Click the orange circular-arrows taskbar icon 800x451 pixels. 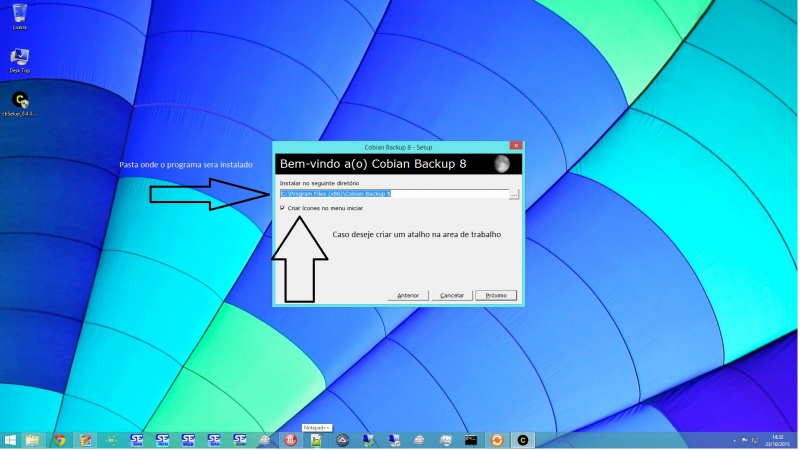click(497, 440)
